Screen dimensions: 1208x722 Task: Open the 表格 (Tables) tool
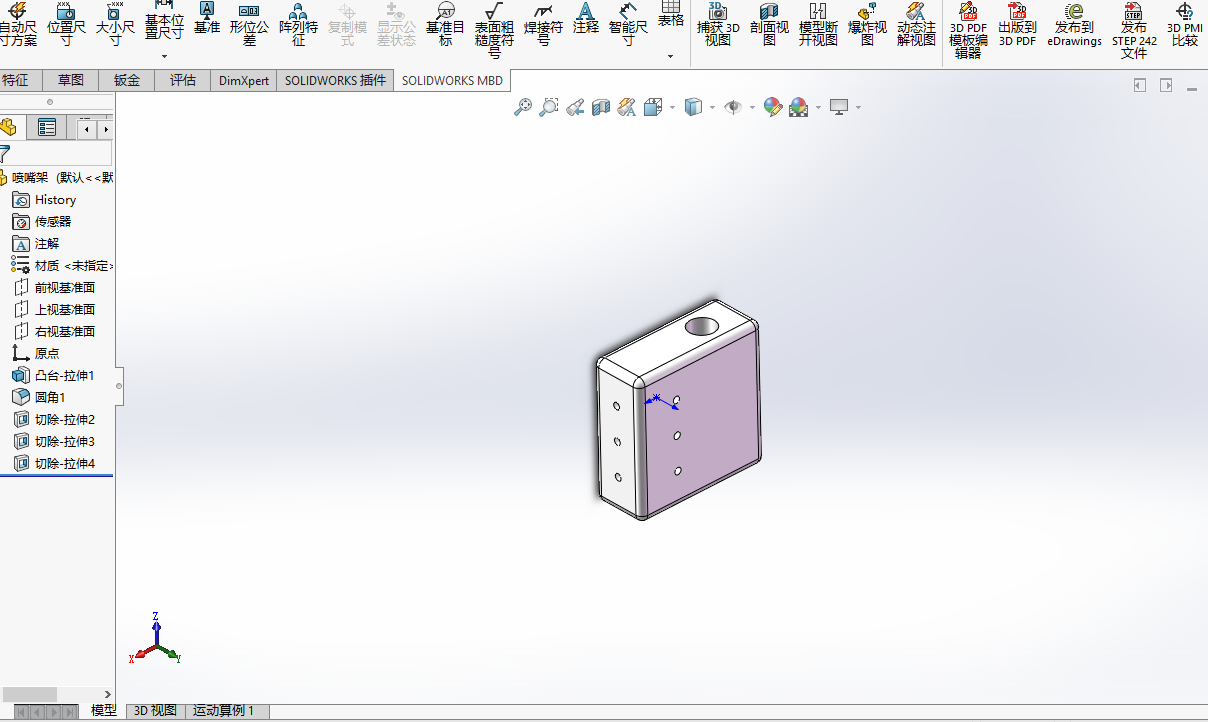[671, 14]
